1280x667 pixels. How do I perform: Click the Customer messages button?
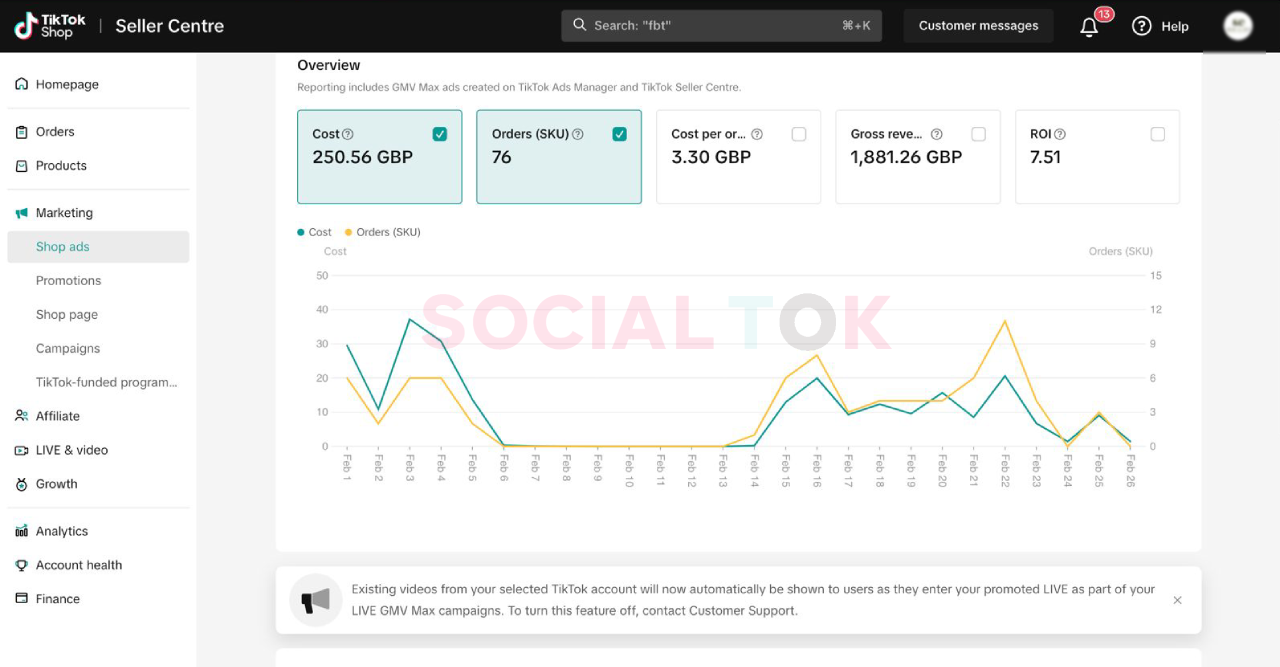click(978, 26)
